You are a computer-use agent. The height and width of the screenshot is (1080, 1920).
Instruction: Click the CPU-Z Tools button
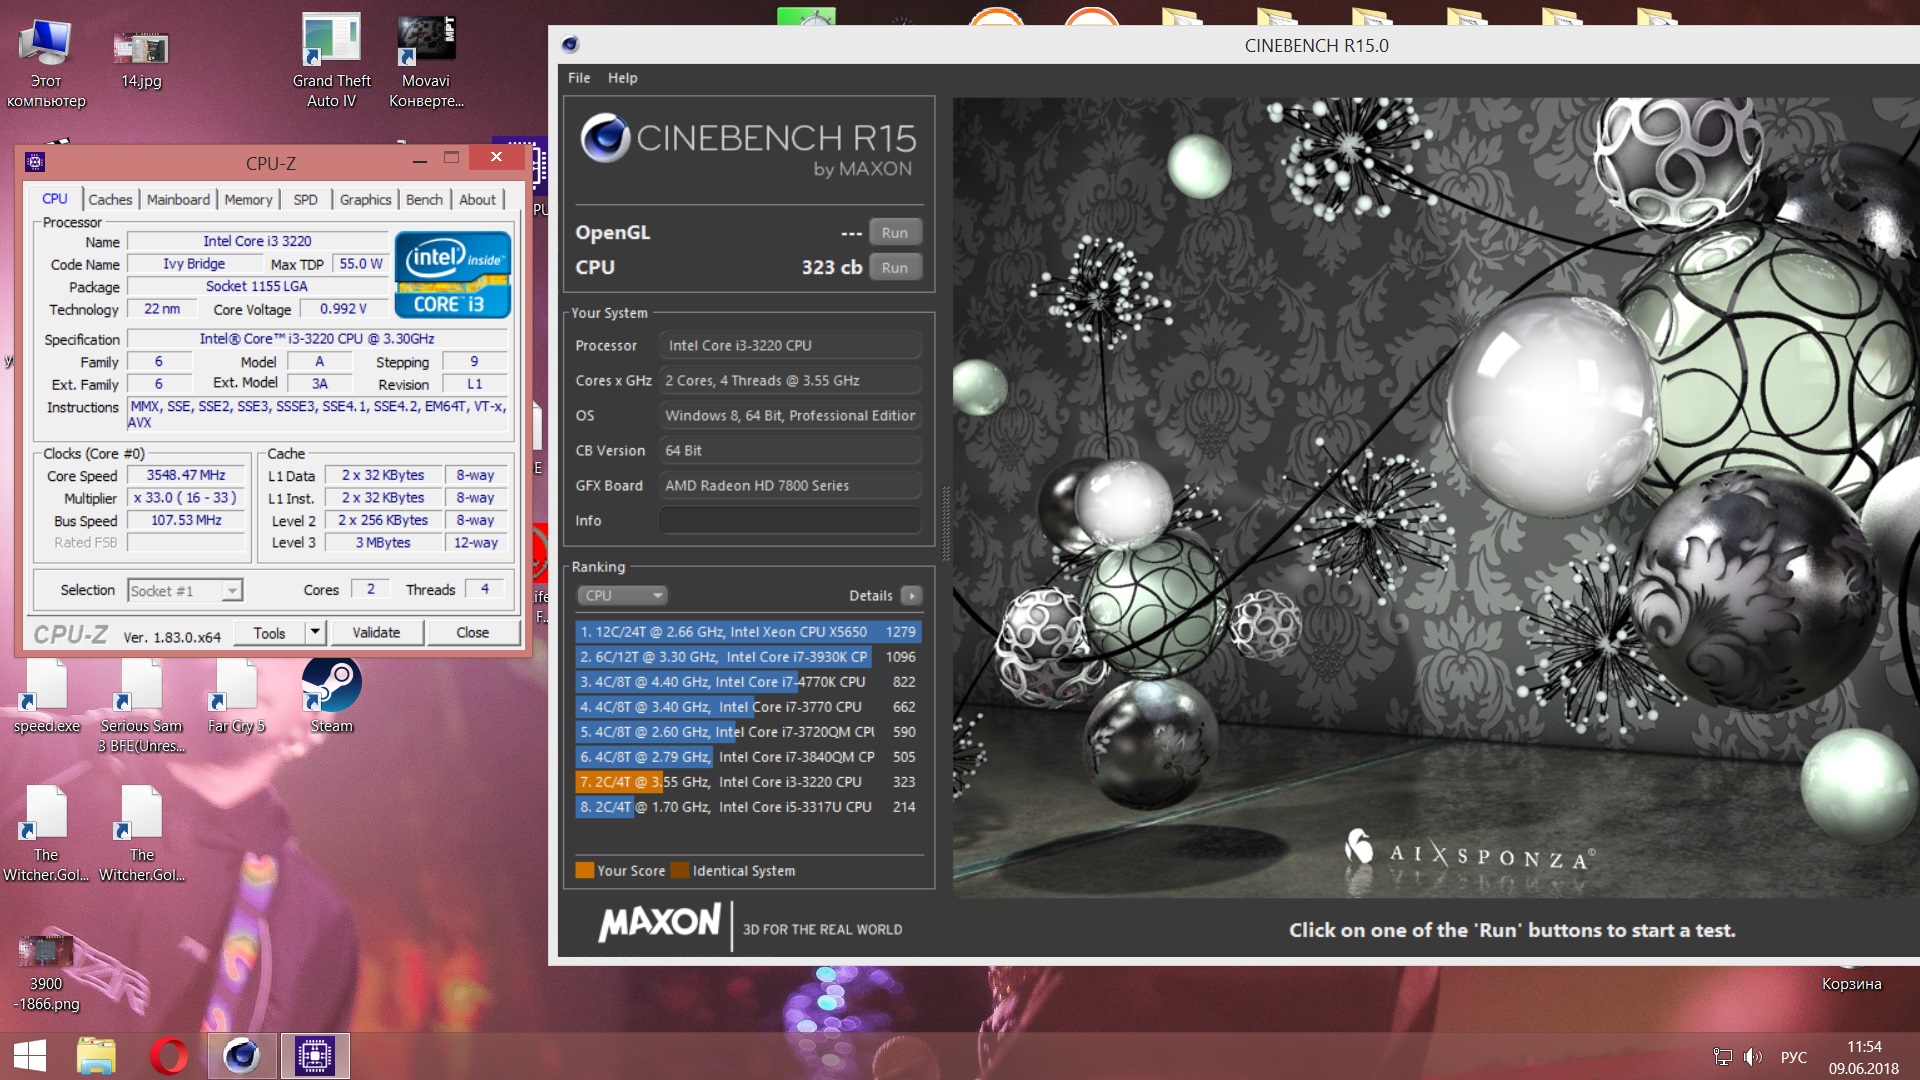point(269,633)
